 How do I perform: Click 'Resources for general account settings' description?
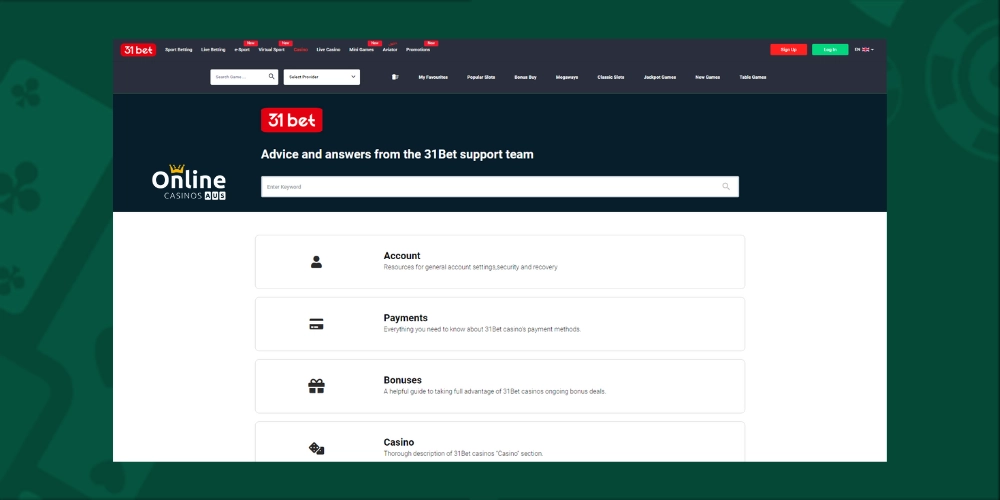pyautogui.click(x=471, y=267)
